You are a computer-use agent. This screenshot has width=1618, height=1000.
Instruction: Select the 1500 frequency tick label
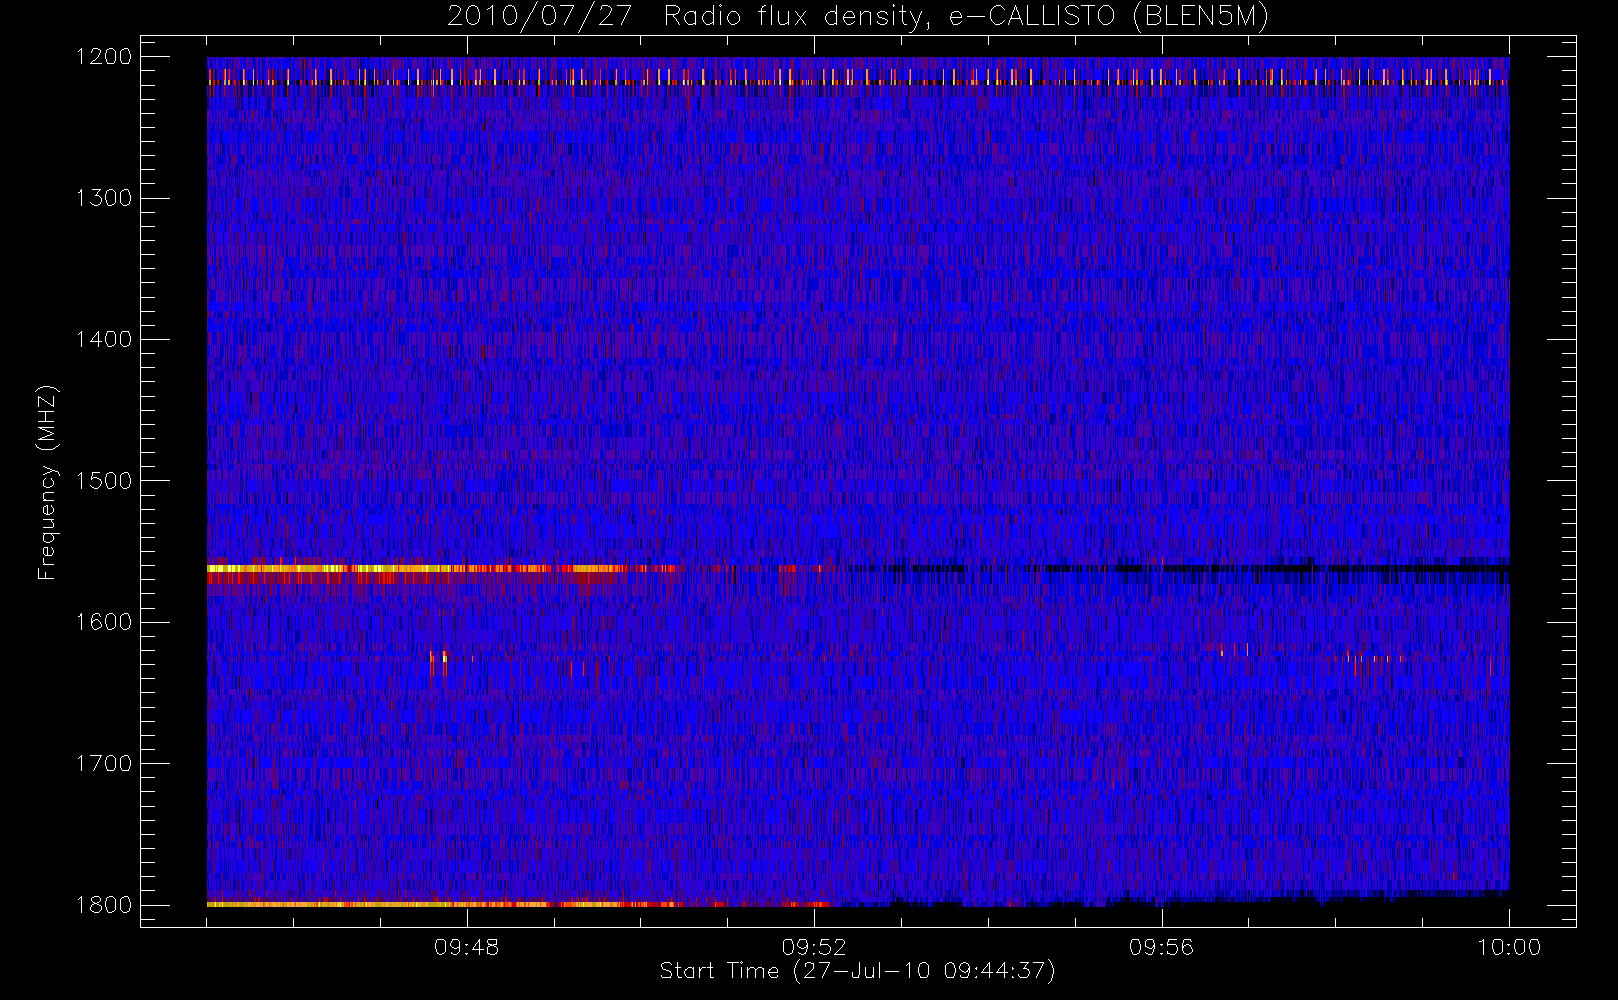click(x=104, y=480)
